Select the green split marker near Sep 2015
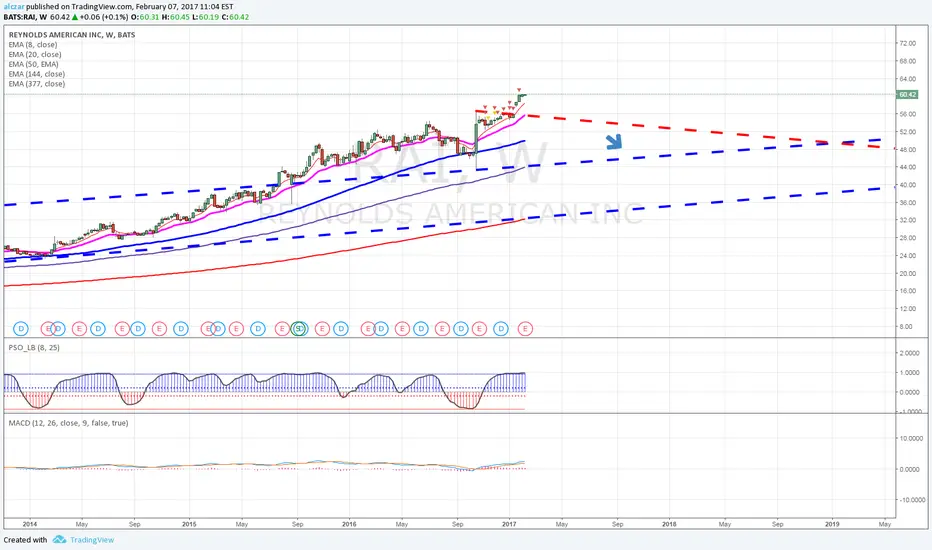Image resolution: width=932 pixels, height=550 pixels. [300, 328]
